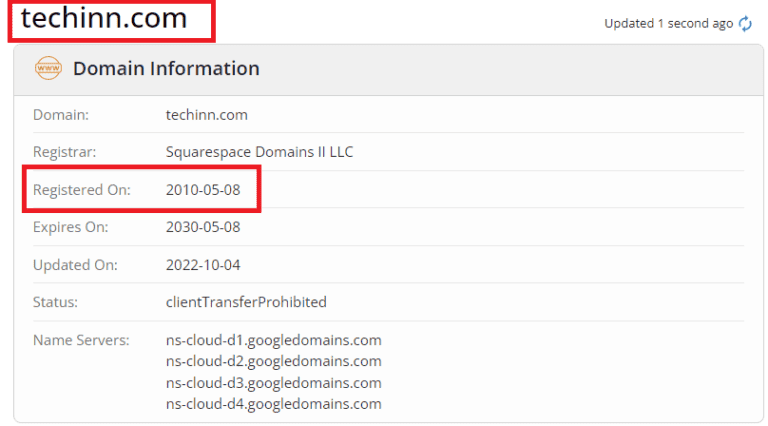Select the Domain Information panel header
This screenshot has height=426, width=768.
pos(166,69)
